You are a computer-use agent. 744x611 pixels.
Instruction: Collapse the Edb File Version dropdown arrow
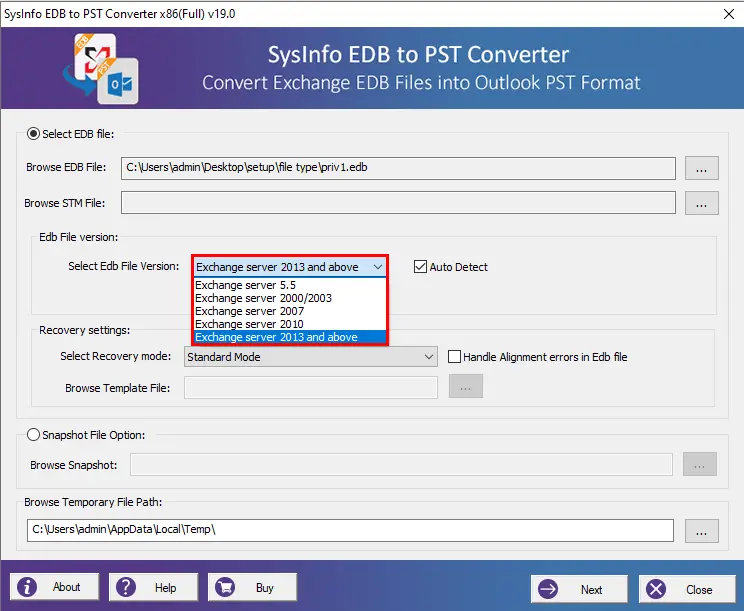tap(378, 267)
